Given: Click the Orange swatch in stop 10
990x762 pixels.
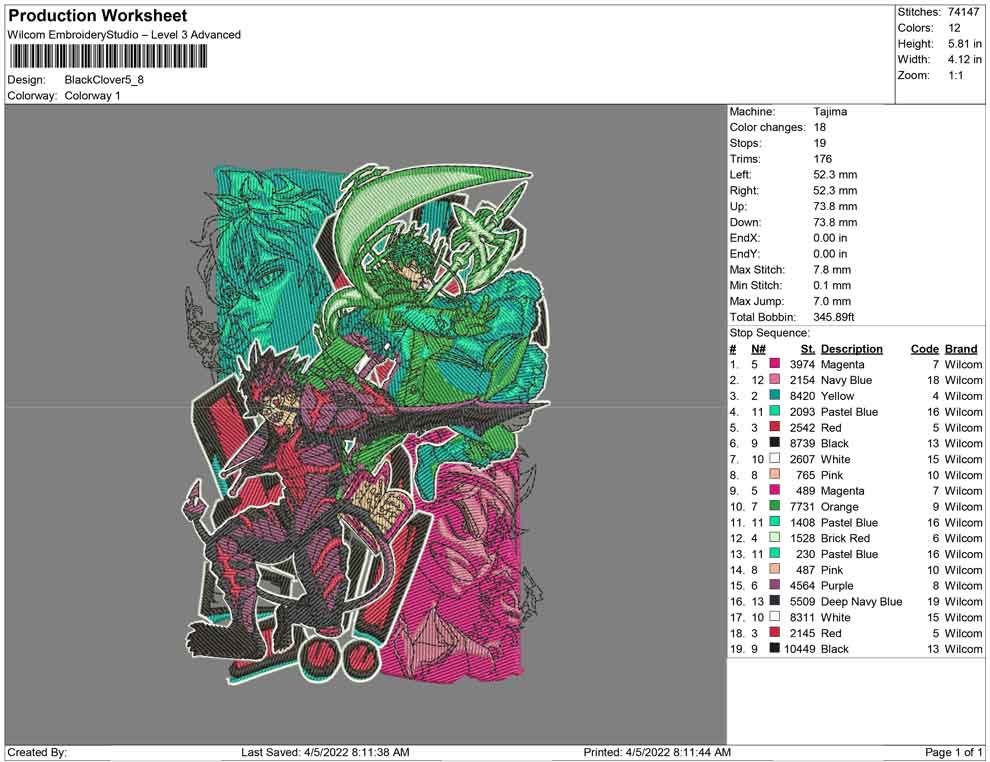Looking at the screenshot, I should pyautogui.click(x=775, y=506).
